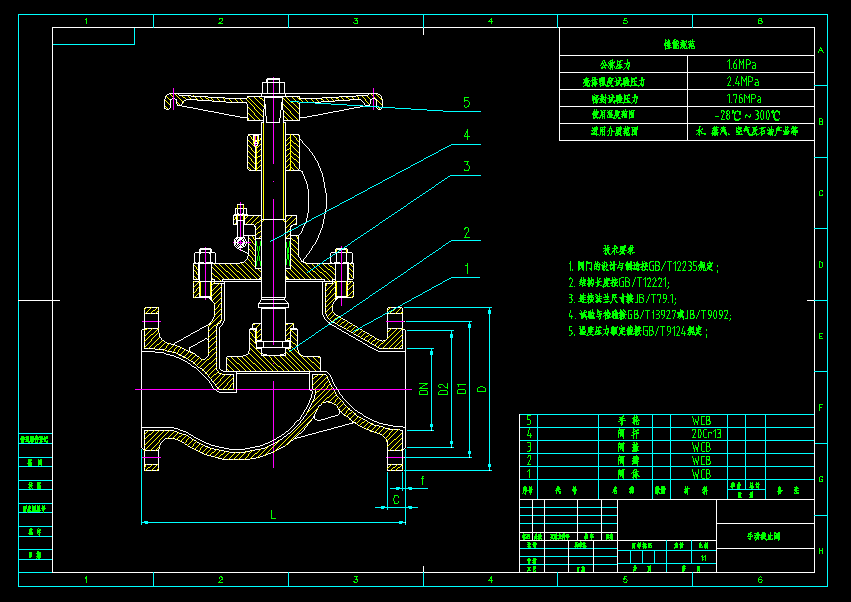Select the flange thickness dimension C
The height and width of the screenshot is (602, 851).
coord(396,499)
